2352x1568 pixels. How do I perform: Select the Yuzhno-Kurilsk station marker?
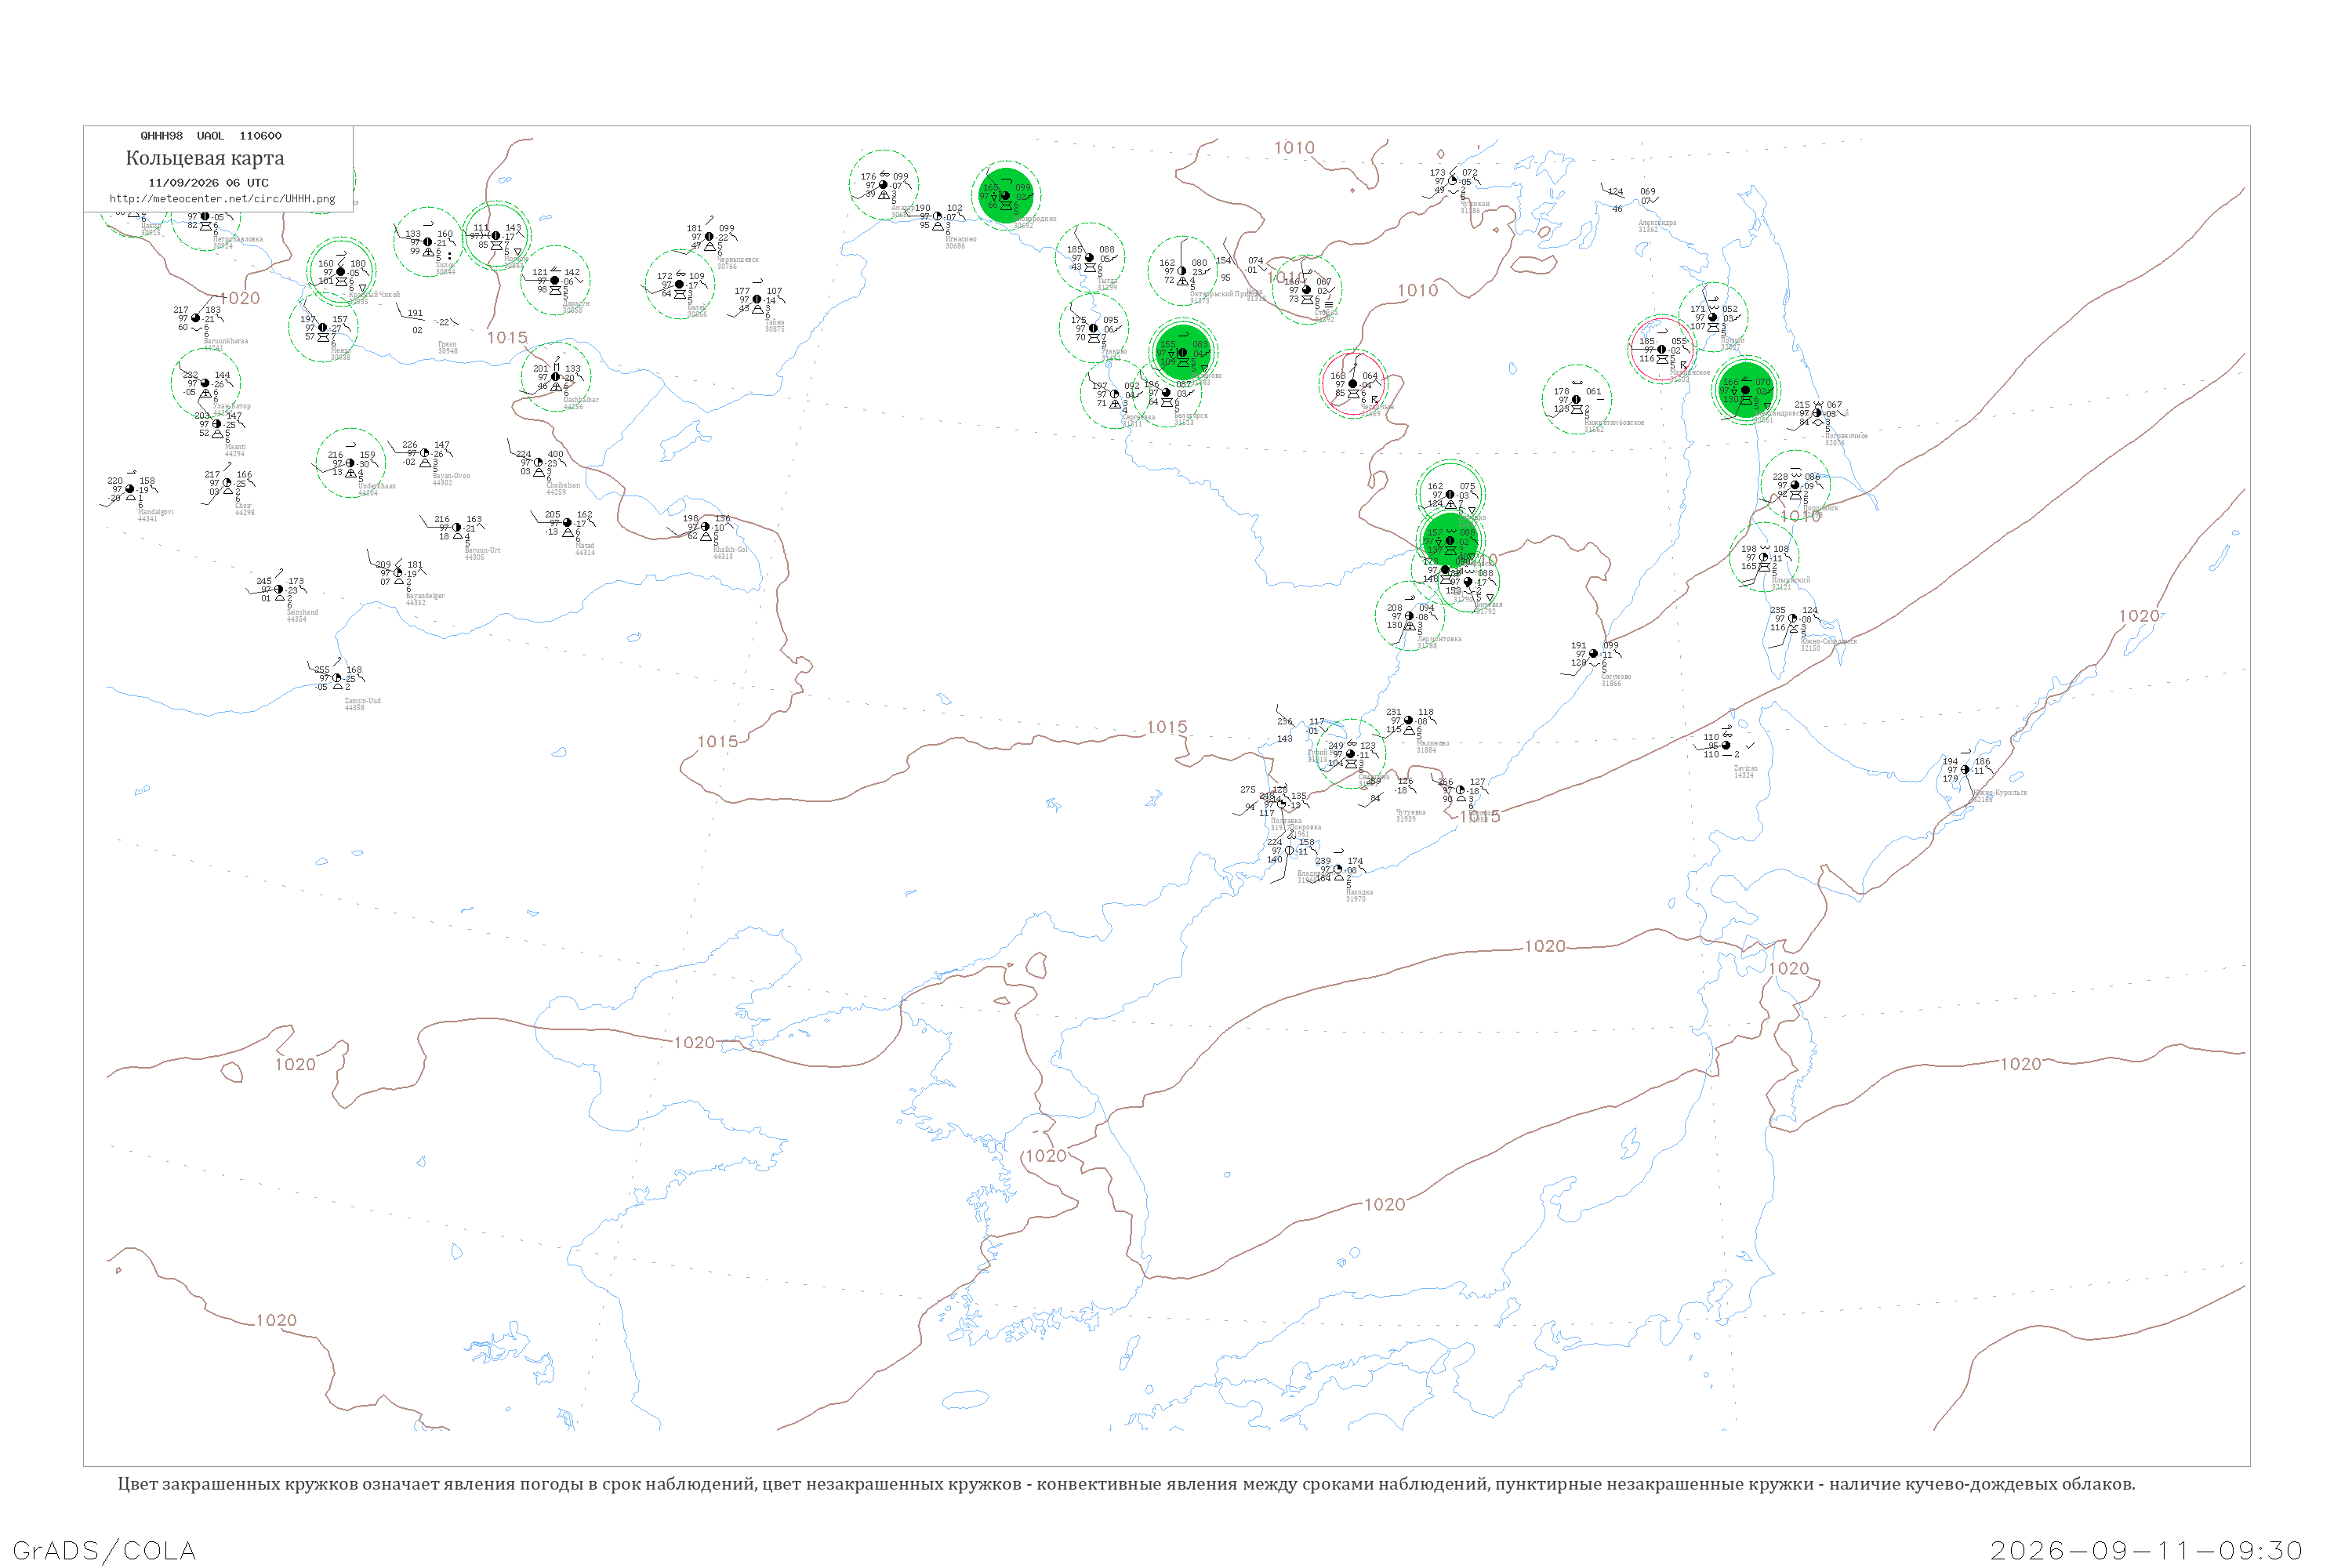coord(1965,770)
